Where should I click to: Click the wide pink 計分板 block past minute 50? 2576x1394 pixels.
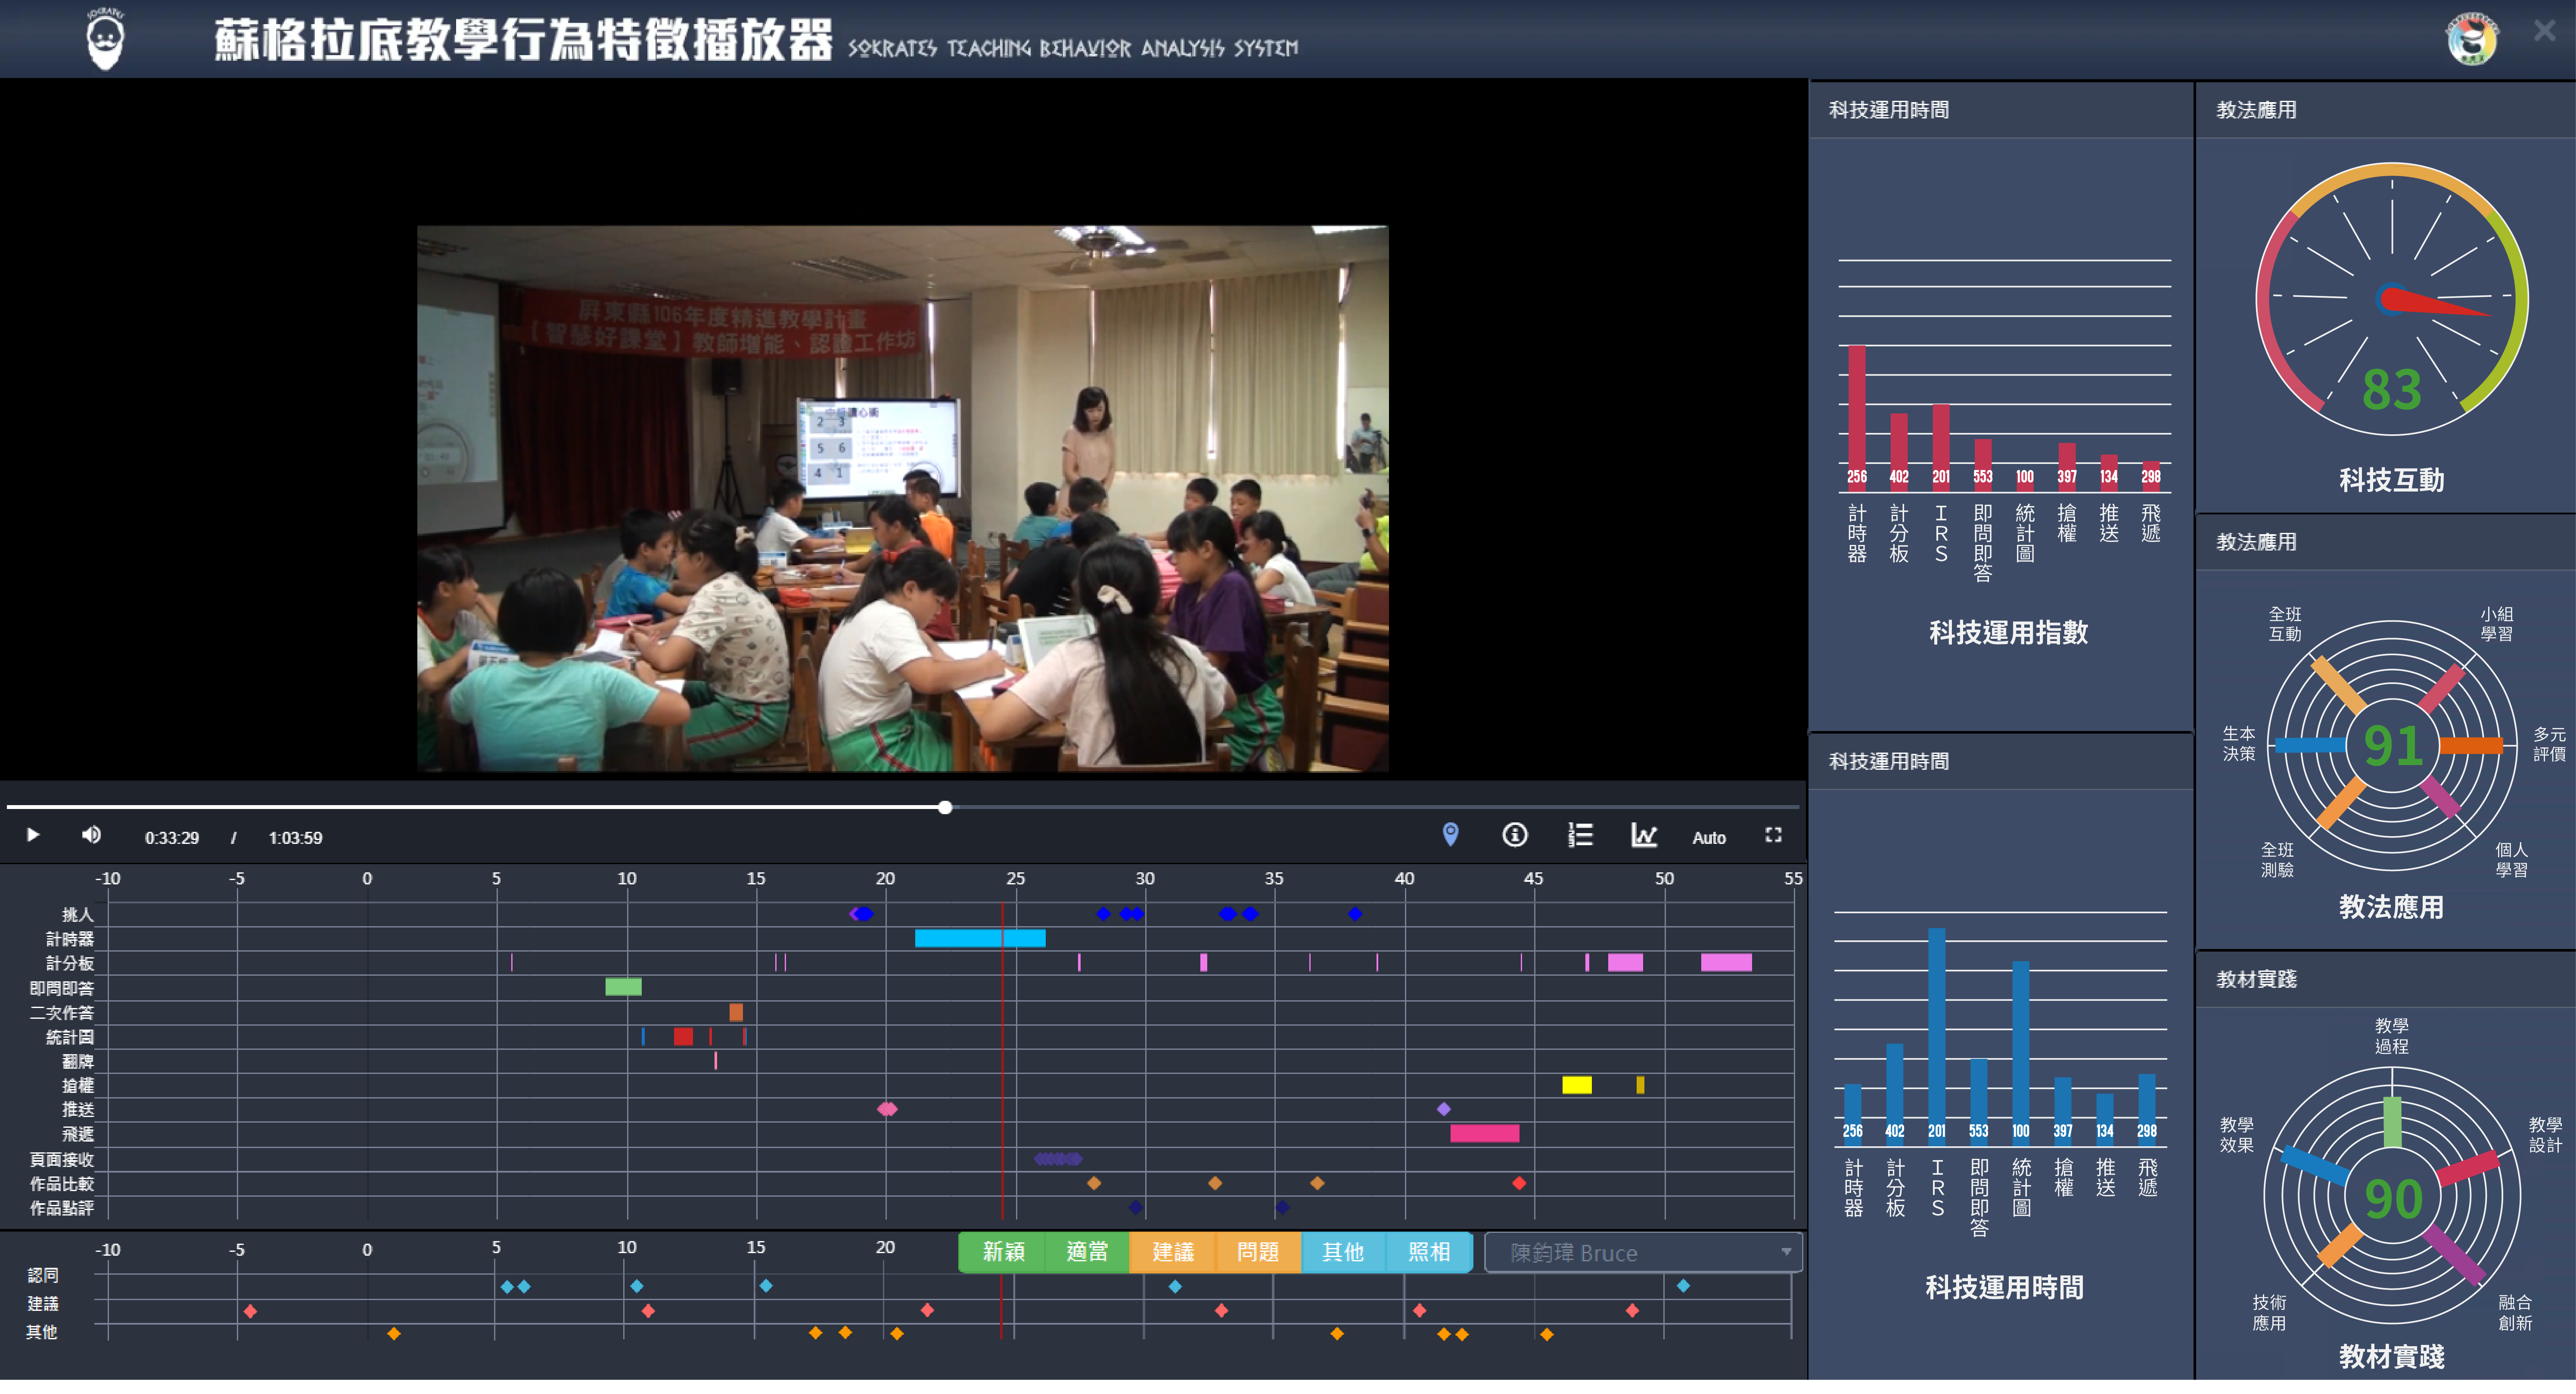click(x=1726, y=962)
